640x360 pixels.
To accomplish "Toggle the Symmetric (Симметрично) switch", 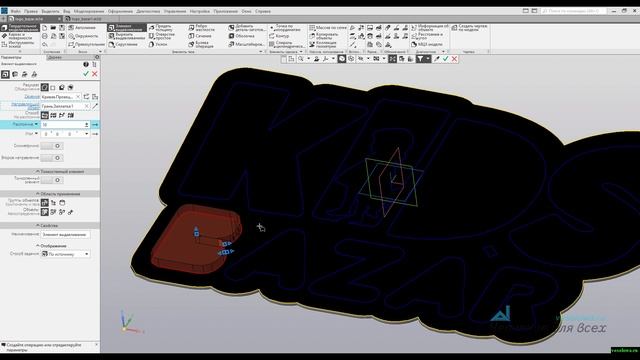I will (x=52, y=146).
